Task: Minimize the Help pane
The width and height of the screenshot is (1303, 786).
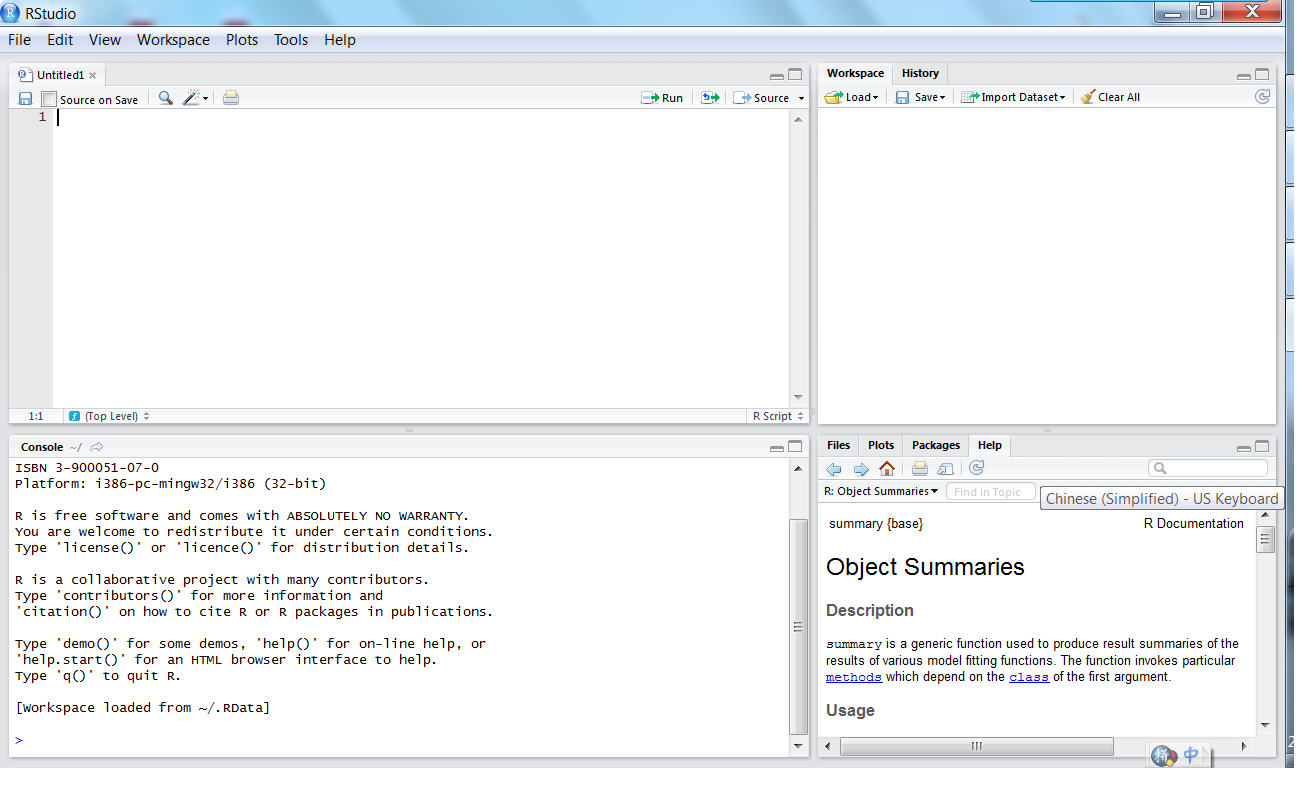Action: pos(1243,449)
